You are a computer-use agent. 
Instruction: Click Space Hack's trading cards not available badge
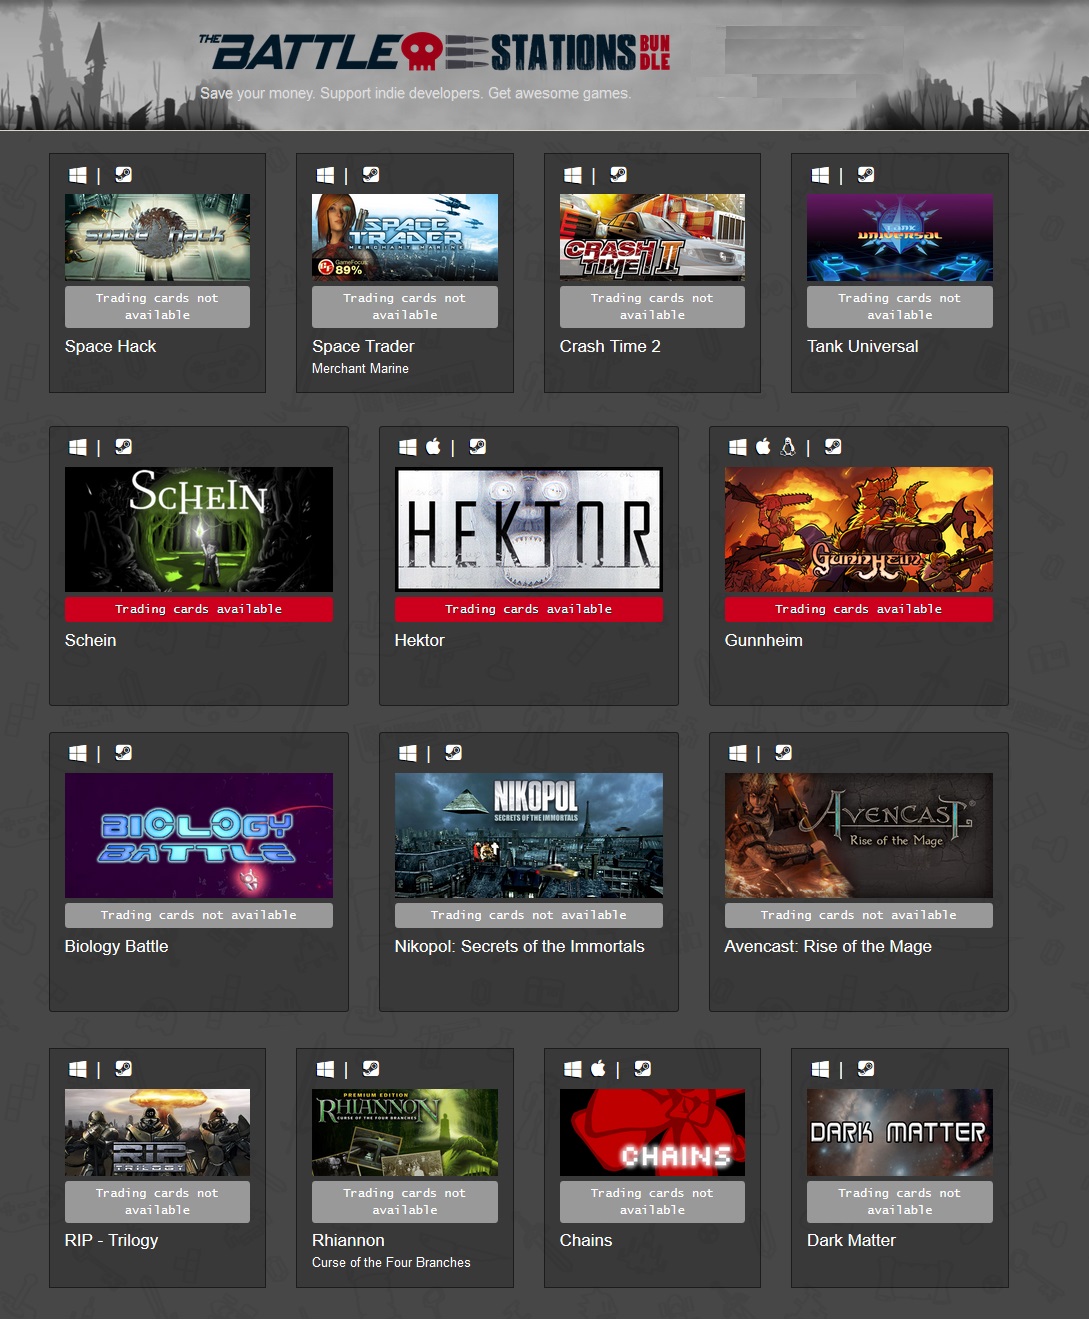[x=157, y=307]
